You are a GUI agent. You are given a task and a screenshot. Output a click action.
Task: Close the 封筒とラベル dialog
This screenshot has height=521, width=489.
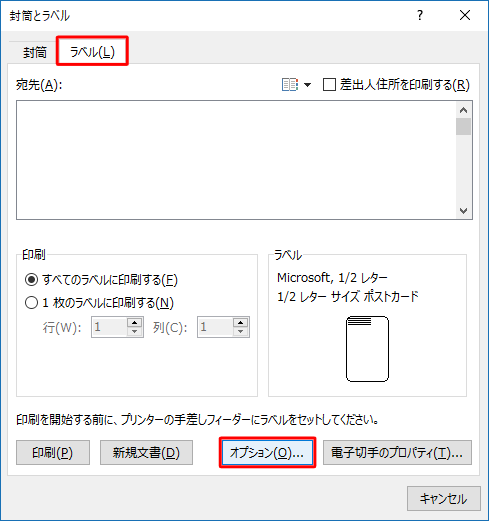pos(465,15)
